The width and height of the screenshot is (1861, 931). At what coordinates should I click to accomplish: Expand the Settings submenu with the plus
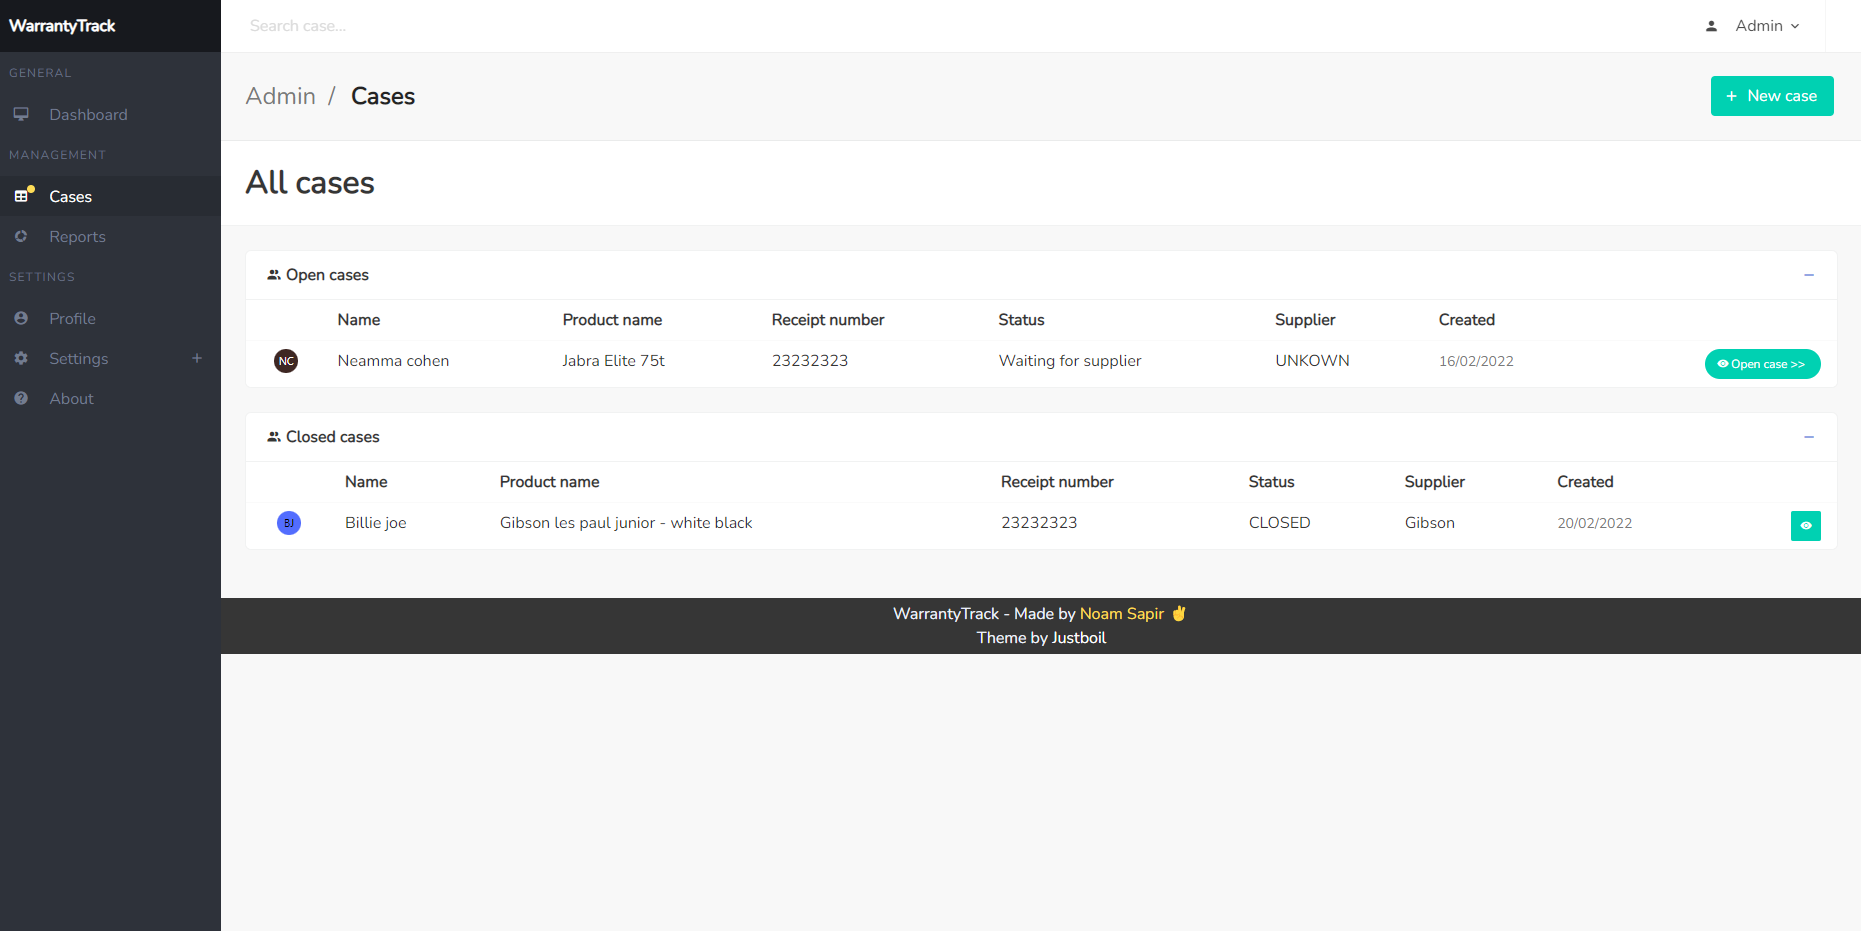click(x=197, y=358)
